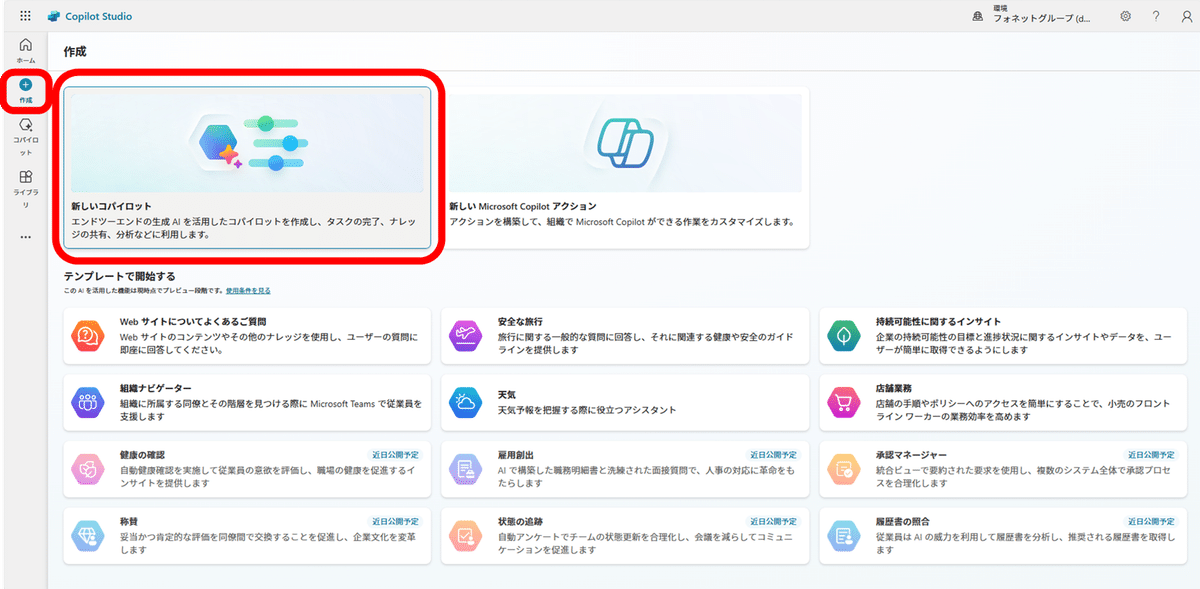Click the 健康の確認 template icon

[x=87, y=469]
